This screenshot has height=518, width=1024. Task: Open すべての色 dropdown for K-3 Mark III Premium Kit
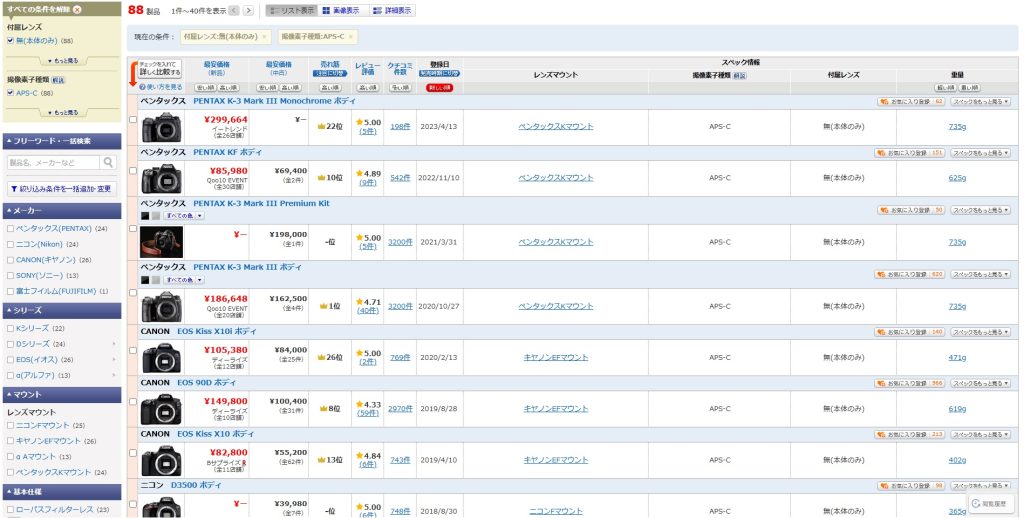(183, 216)
